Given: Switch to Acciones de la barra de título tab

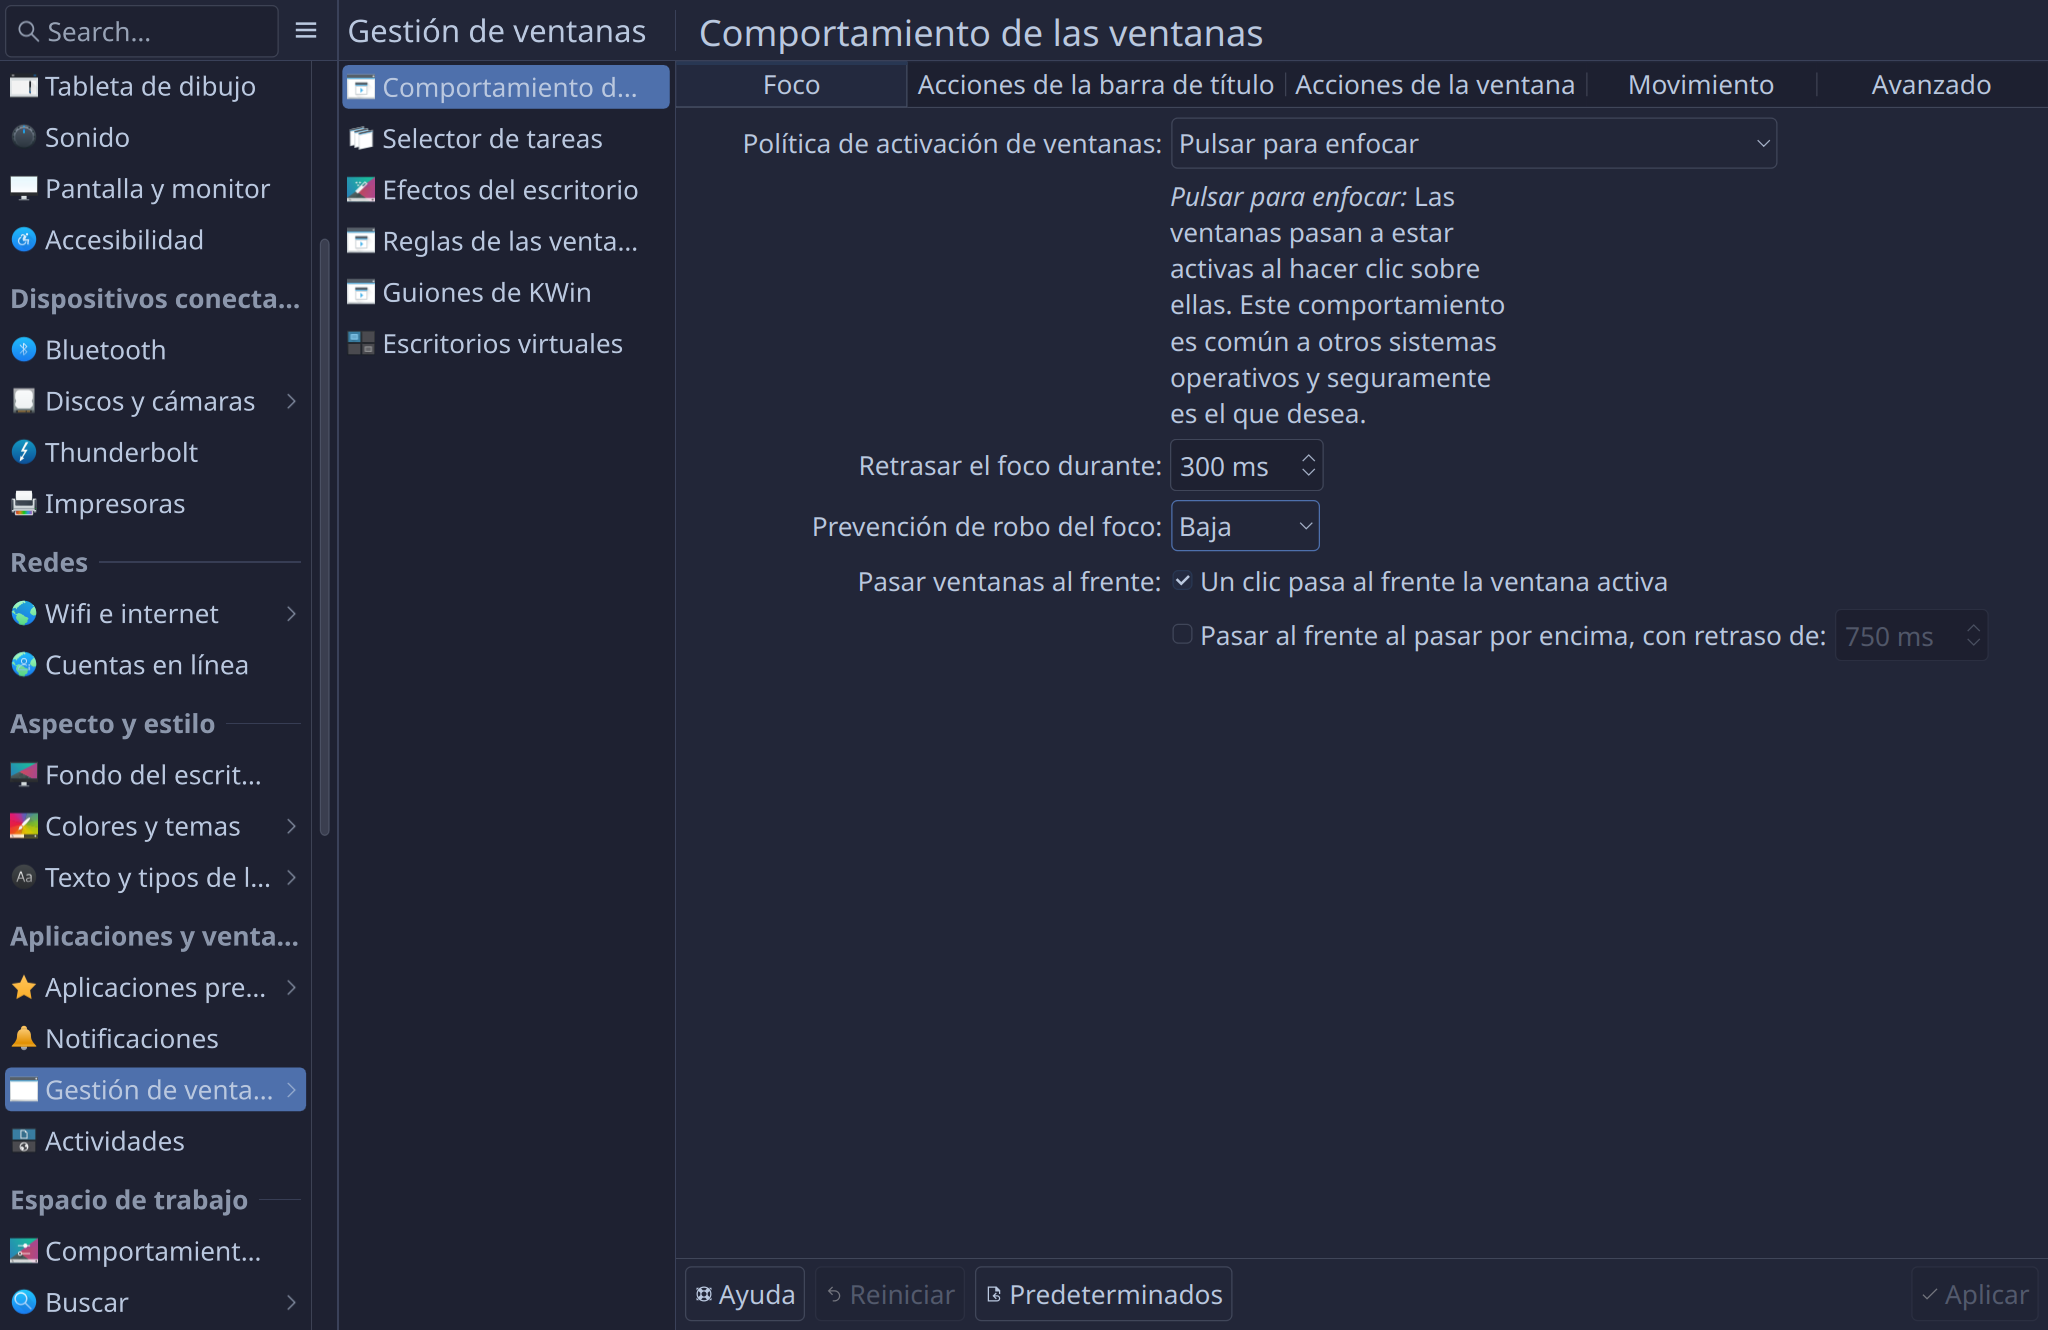Looking at the screenshot, I should pos(1095,85).
